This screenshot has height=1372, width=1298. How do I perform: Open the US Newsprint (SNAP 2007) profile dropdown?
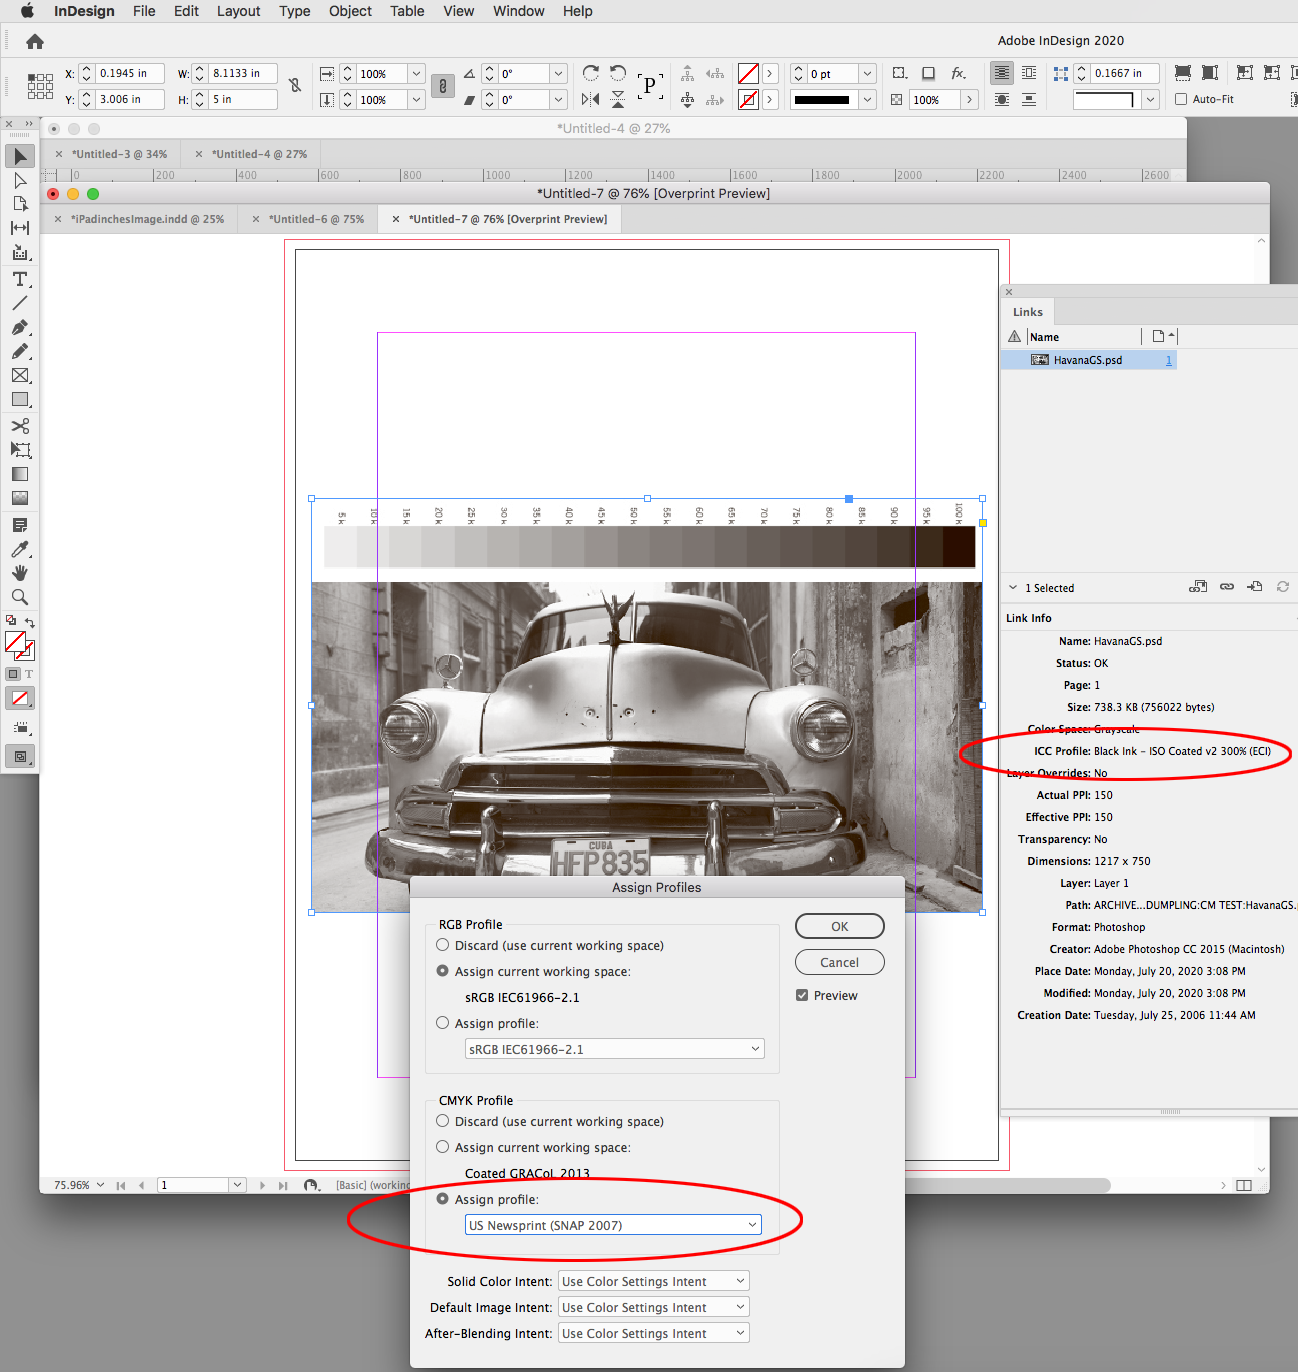(613, 1224)
